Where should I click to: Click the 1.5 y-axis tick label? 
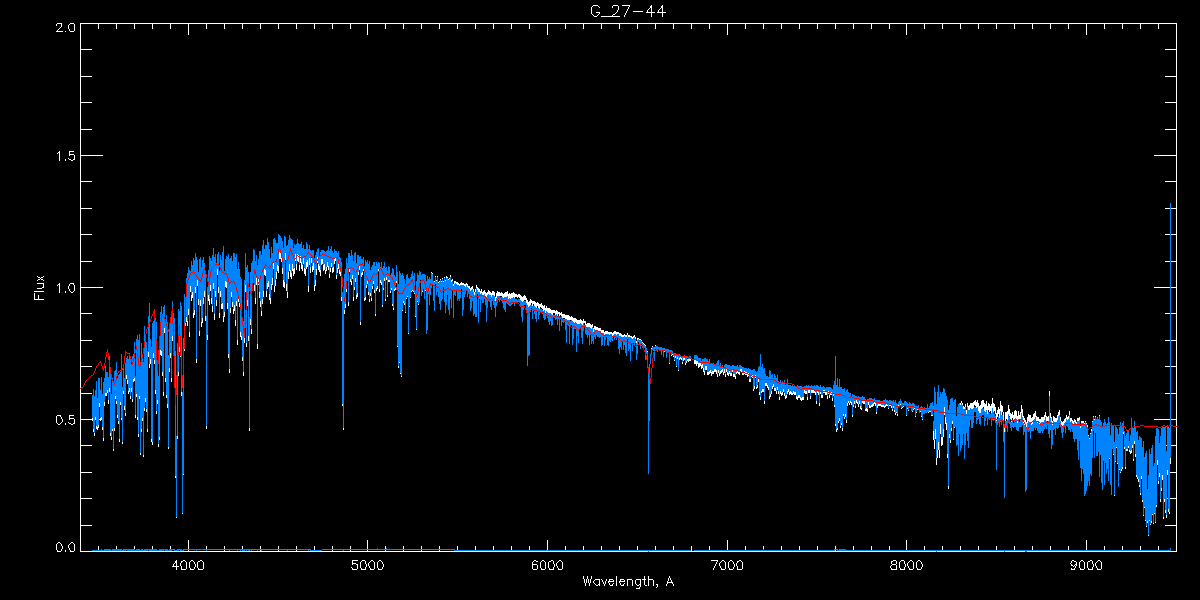pos(65,157)
